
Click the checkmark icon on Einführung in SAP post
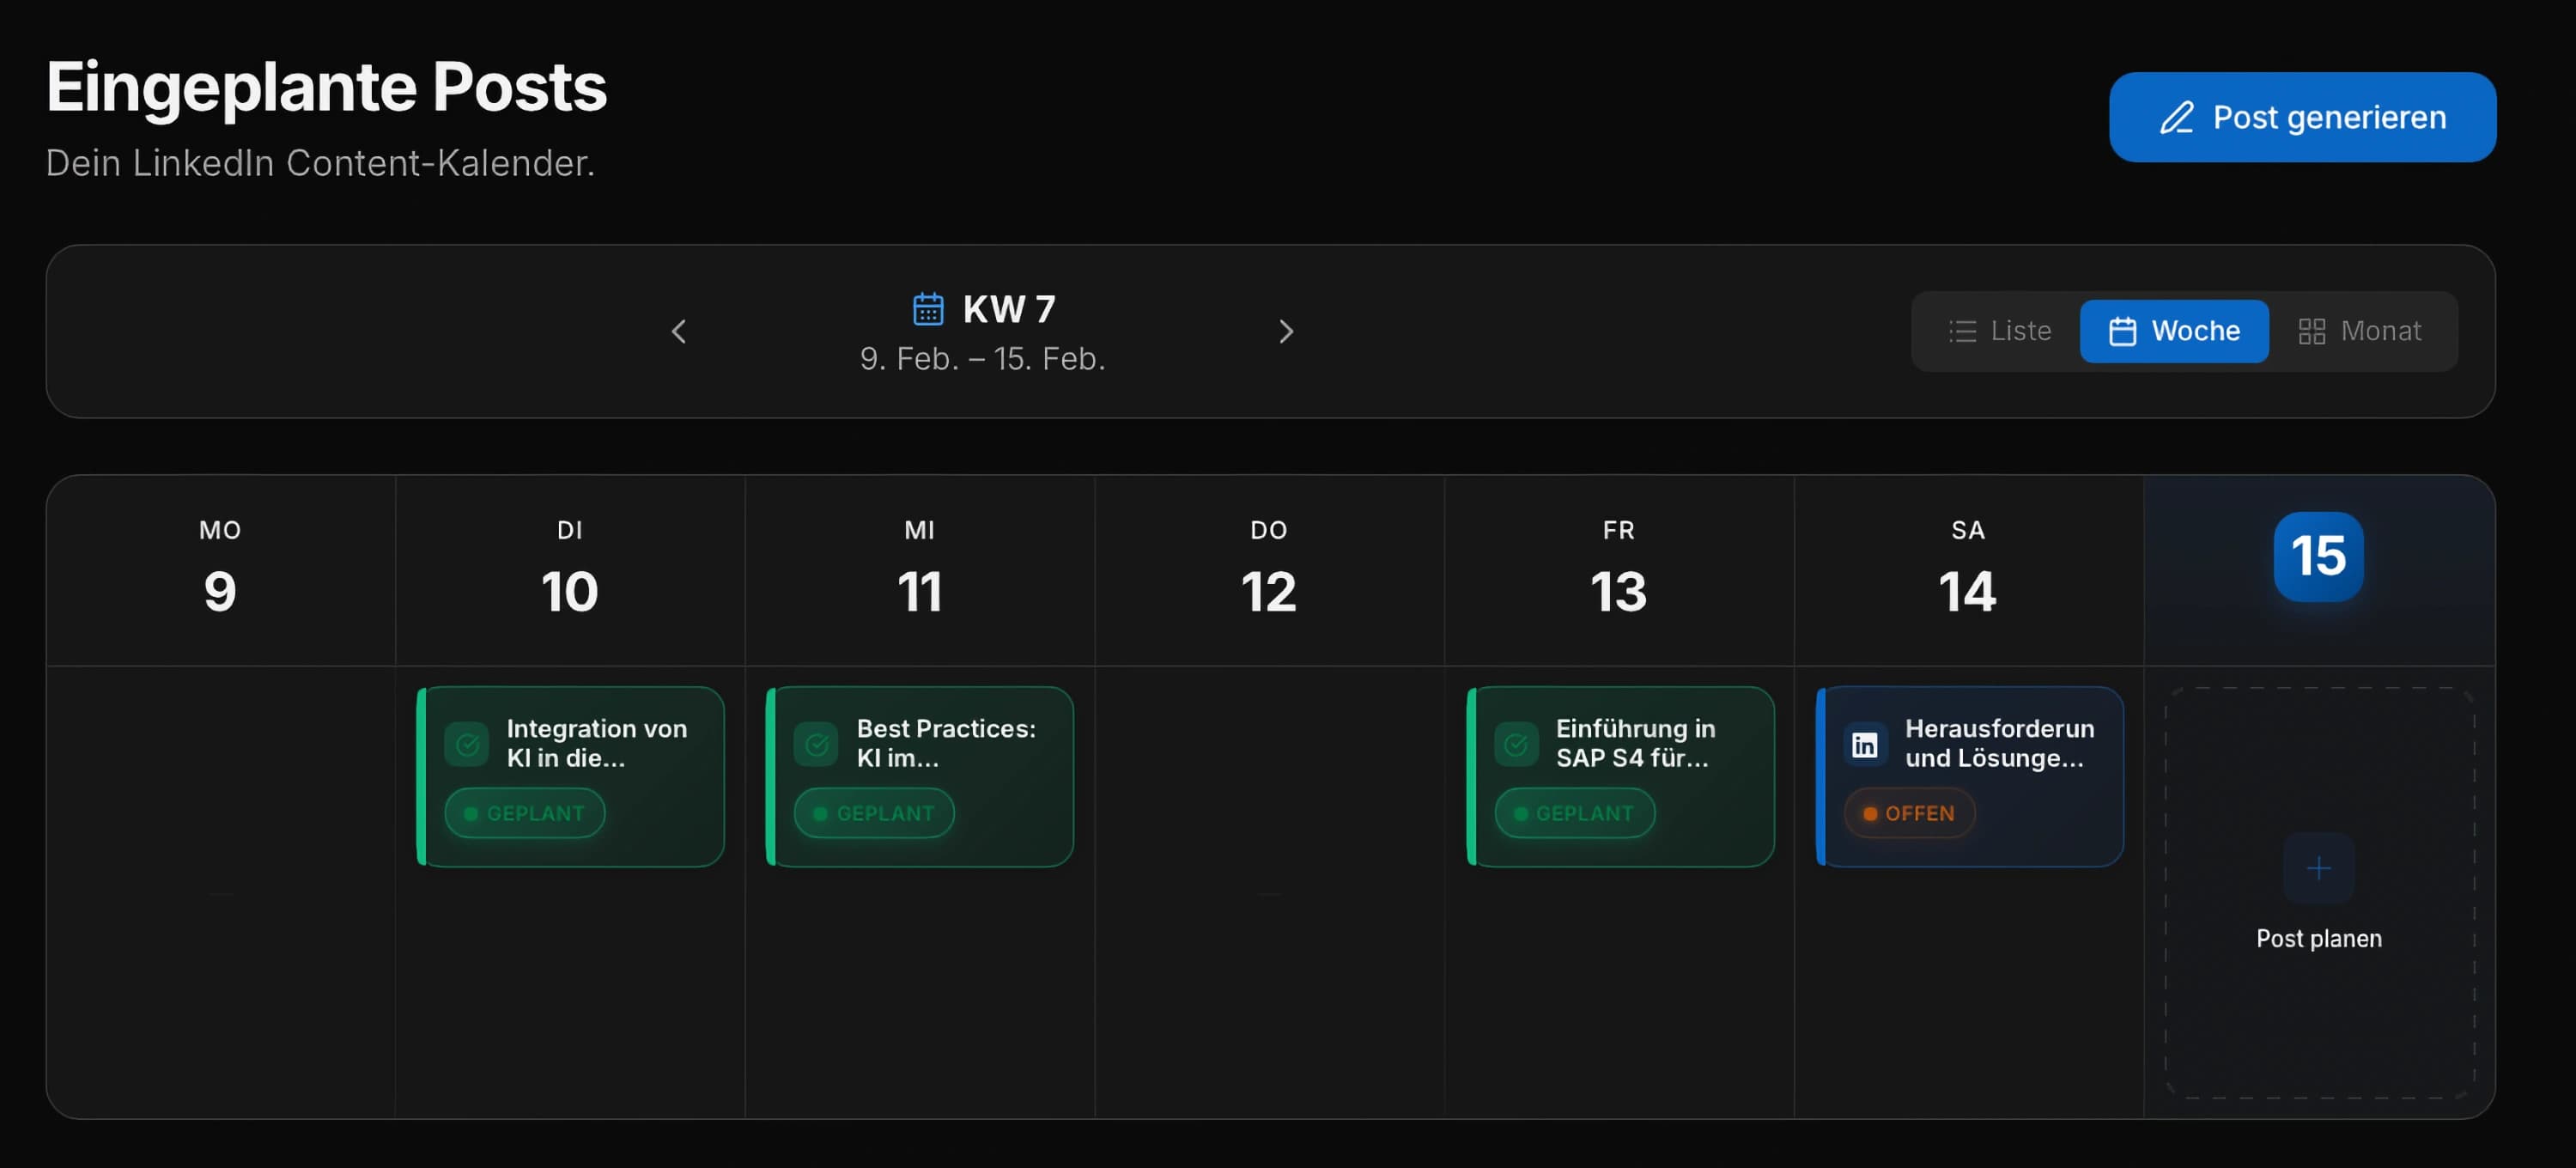[x=1518, y=743]
